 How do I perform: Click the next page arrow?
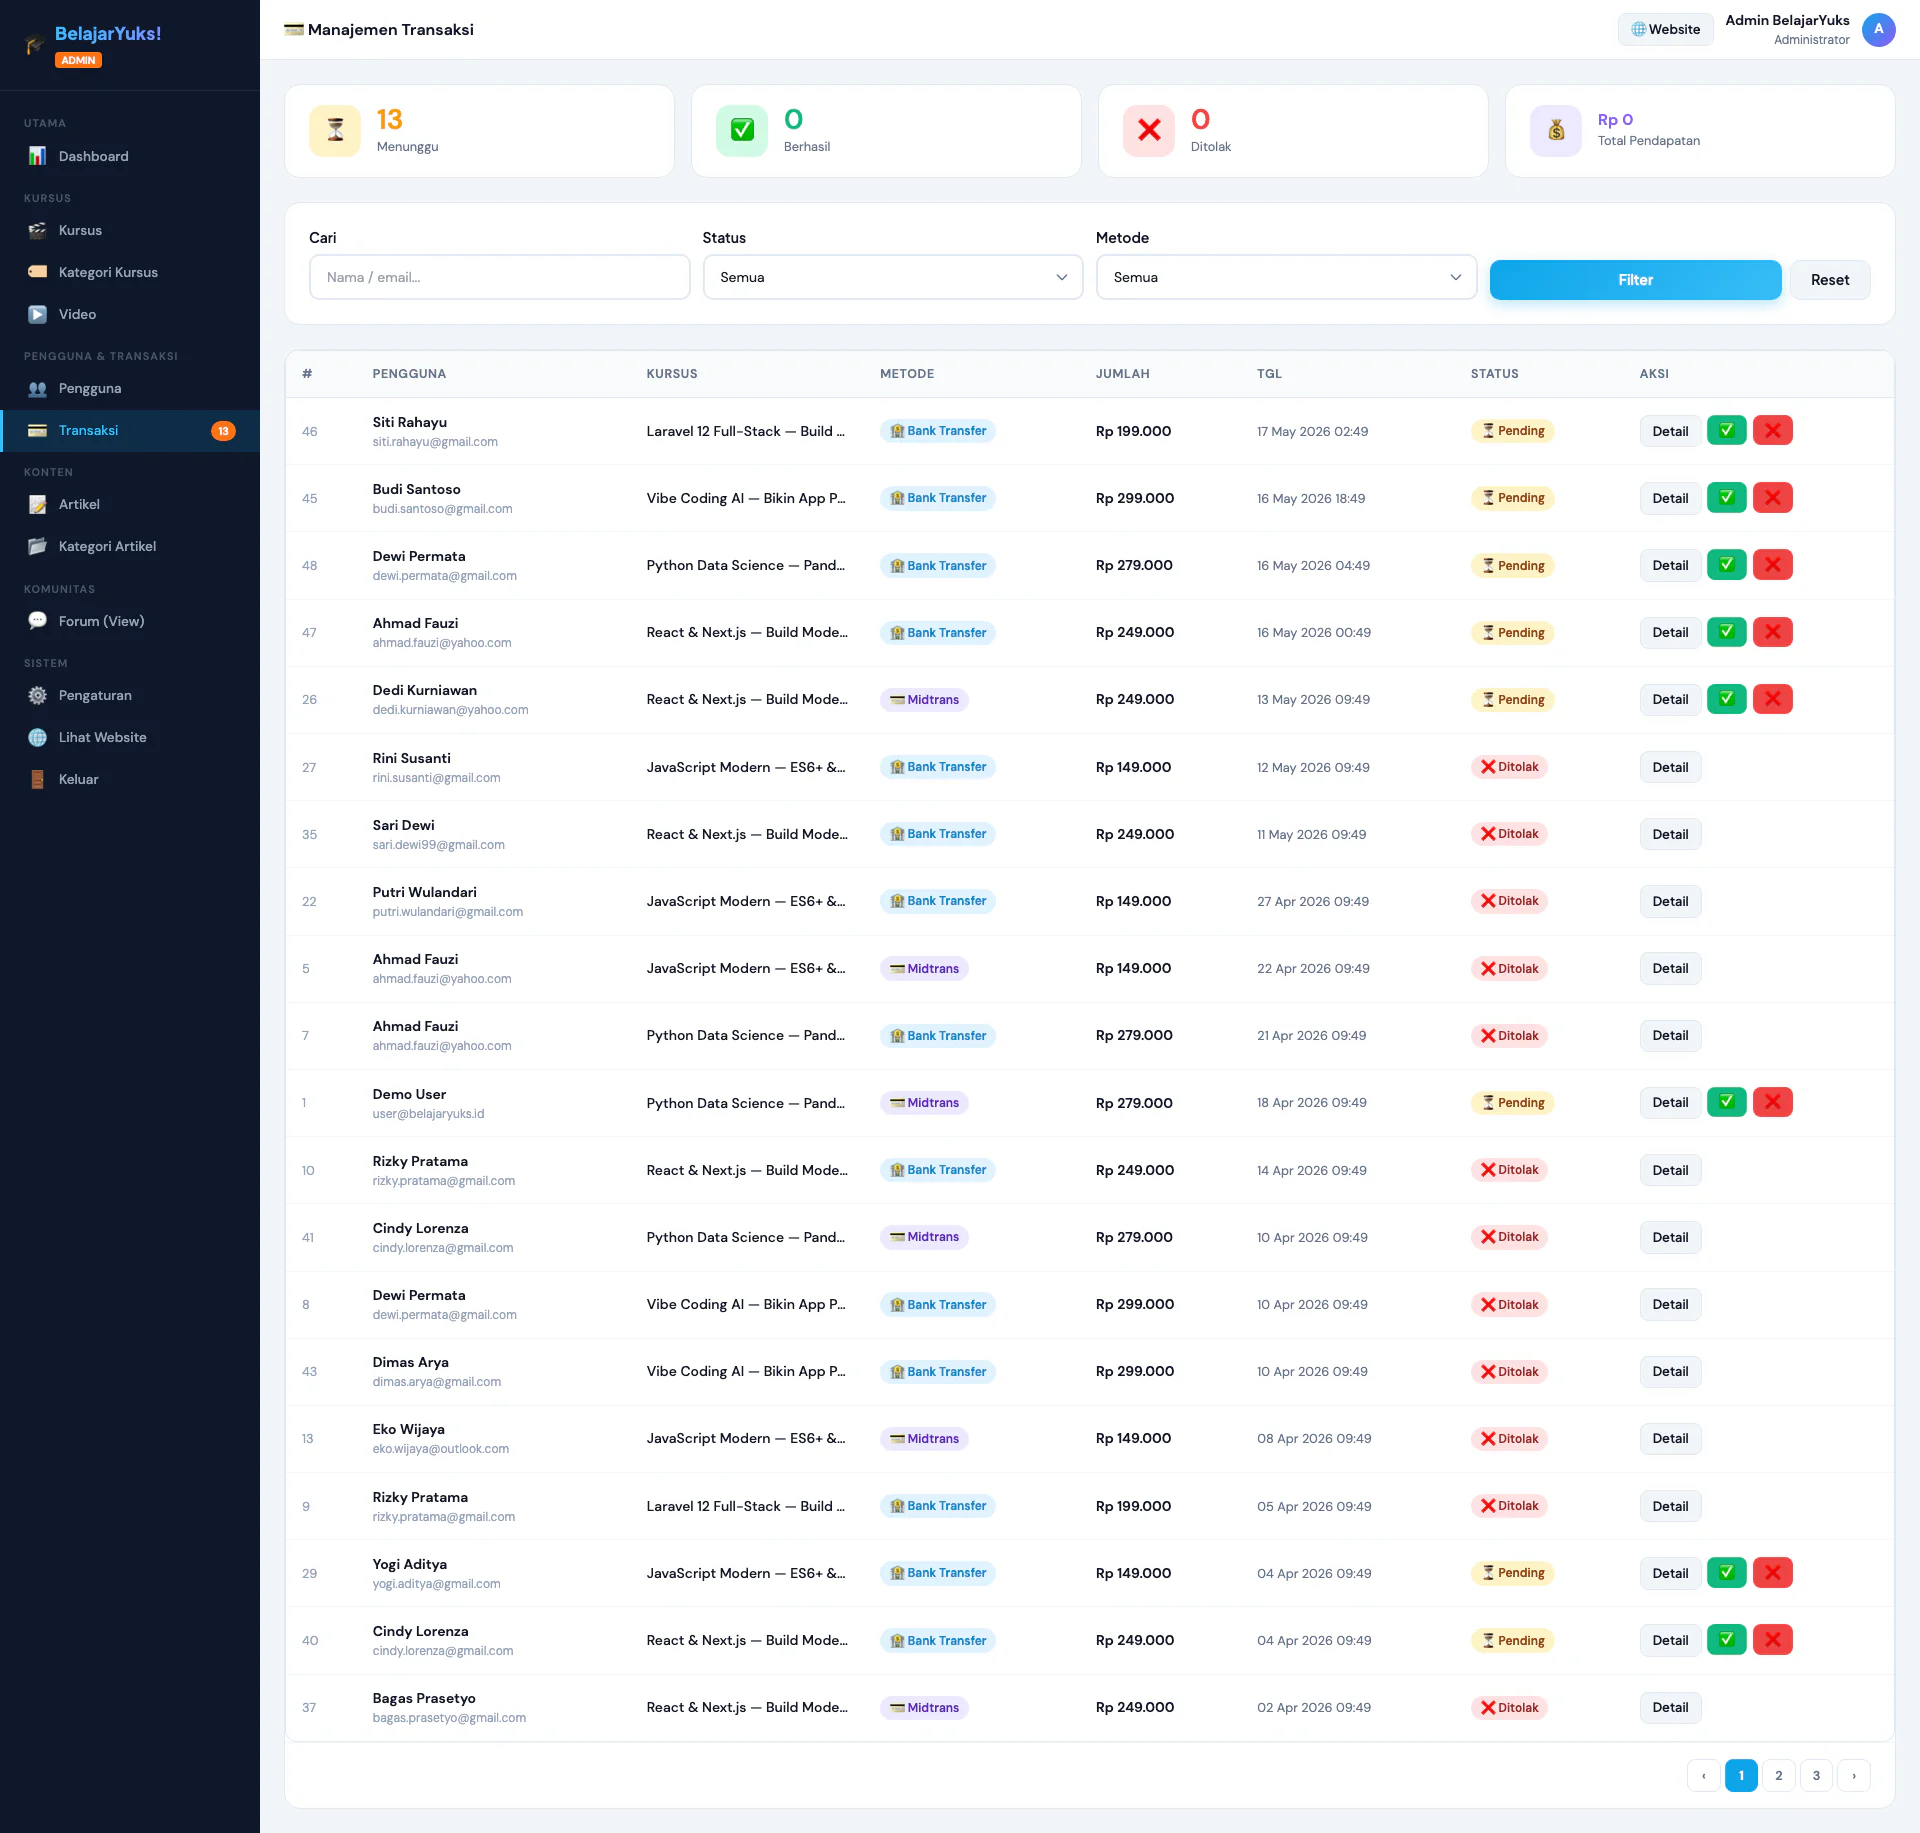point(1854,1775)
